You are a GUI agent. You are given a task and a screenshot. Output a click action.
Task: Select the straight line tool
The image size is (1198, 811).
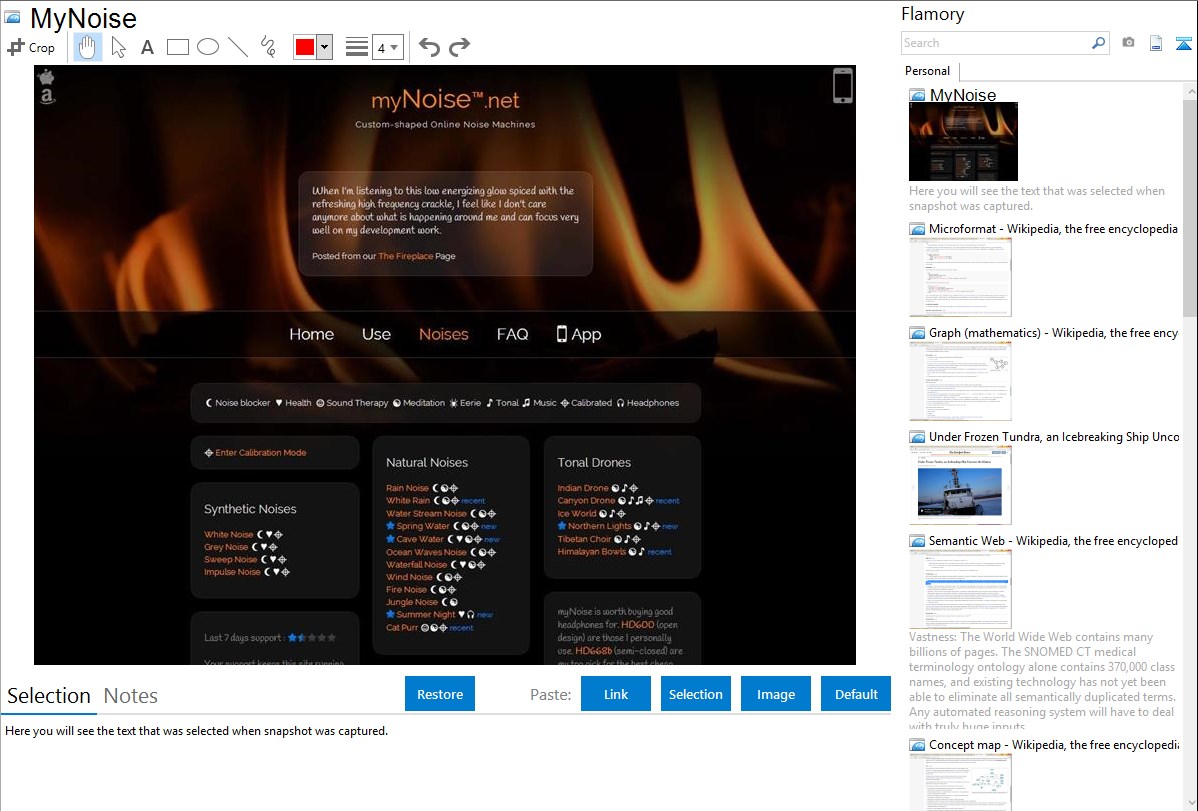pos(238,47)
